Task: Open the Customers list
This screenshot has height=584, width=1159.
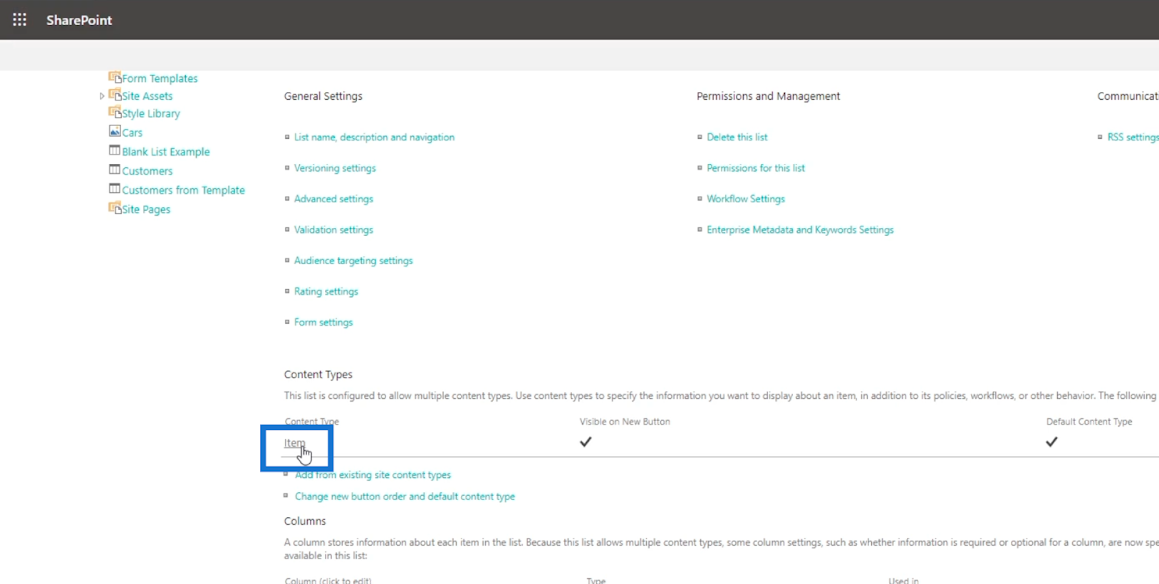Action: point(147,172)
